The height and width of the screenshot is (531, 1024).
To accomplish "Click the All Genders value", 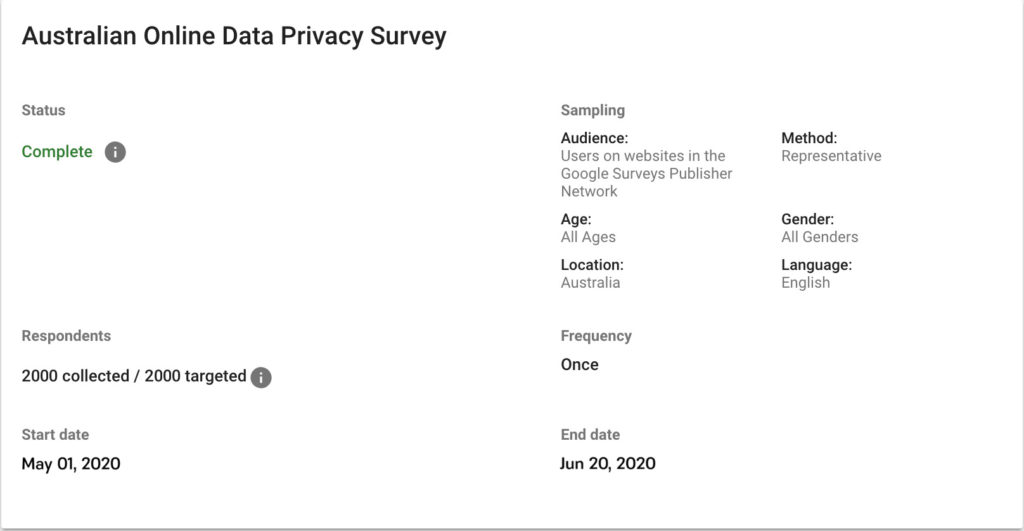I will click(820, 237).
